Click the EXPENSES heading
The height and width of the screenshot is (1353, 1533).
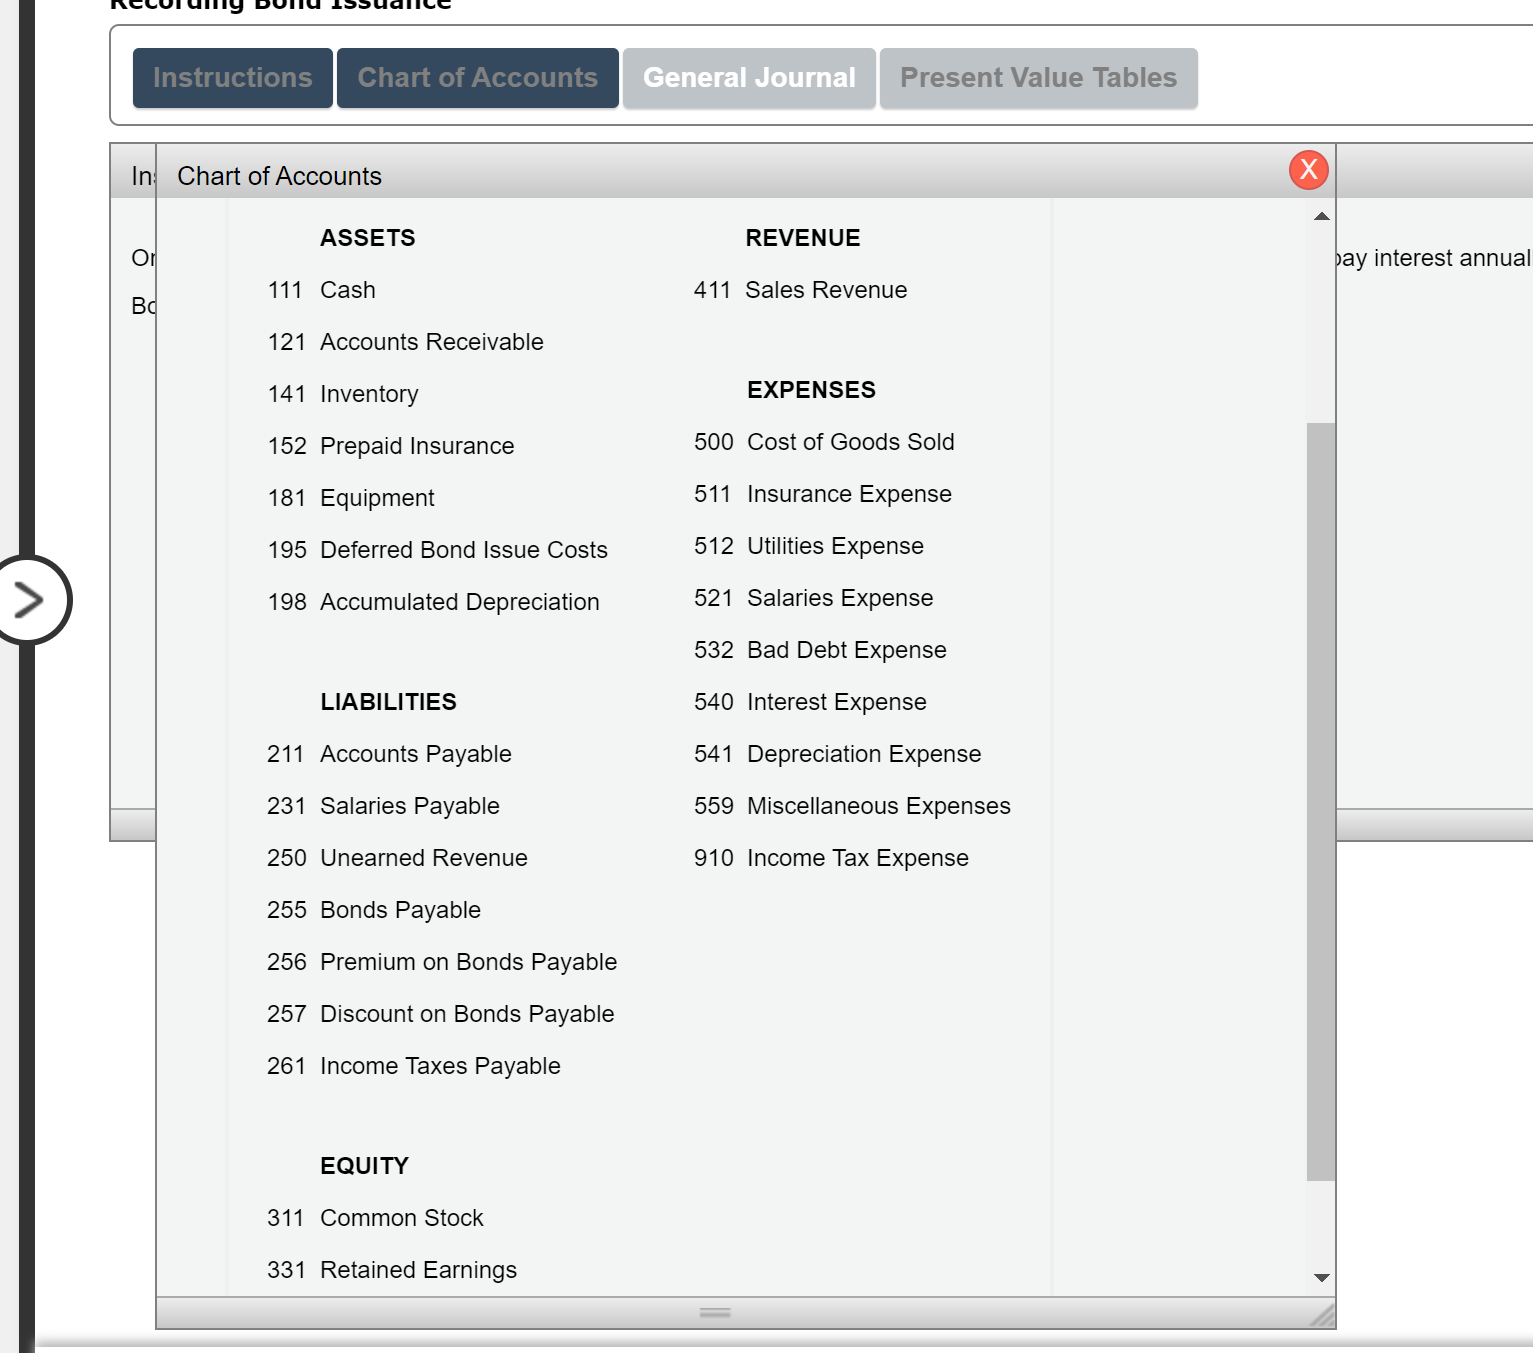pos(811,390)
